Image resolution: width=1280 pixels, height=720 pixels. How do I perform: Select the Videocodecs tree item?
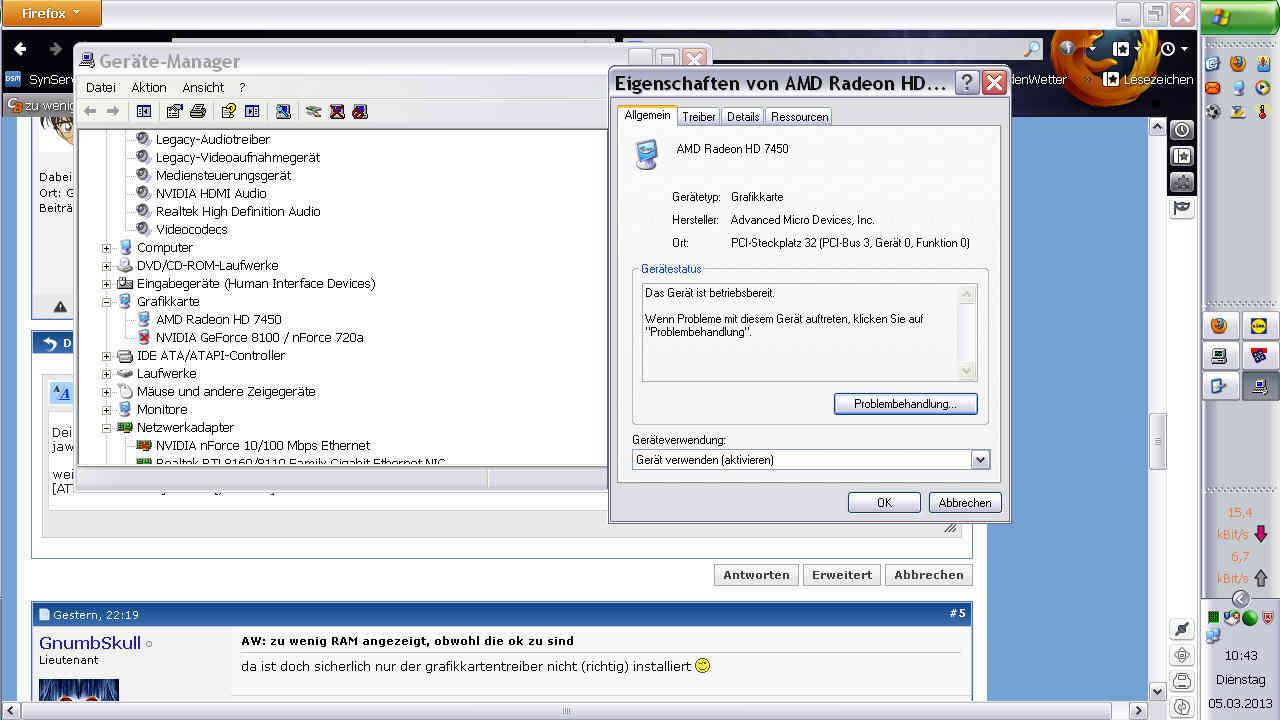191,230
